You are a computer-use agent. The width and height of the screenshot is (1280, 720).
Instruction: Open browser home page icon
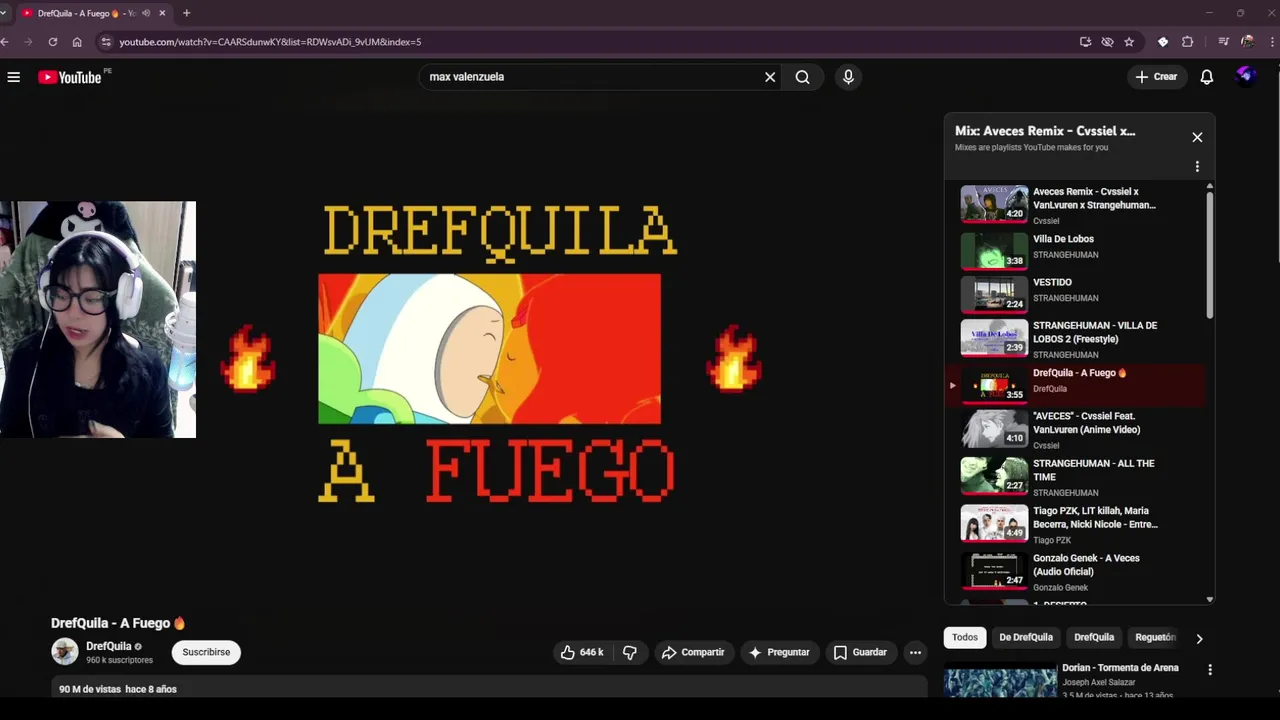coord(77,42)
